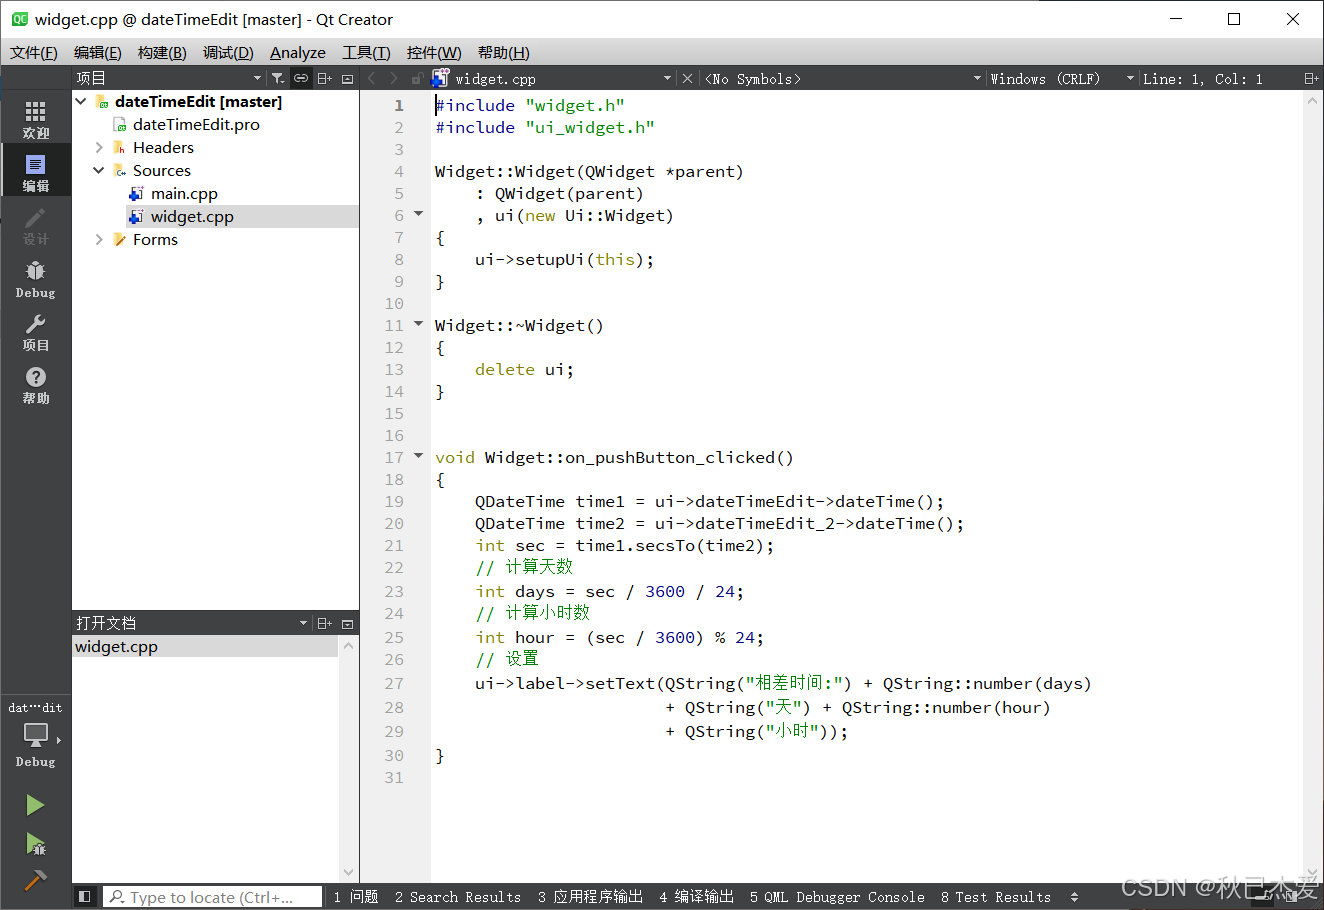
Task: Open the Debug mode panel
Action: click(35, 277)
